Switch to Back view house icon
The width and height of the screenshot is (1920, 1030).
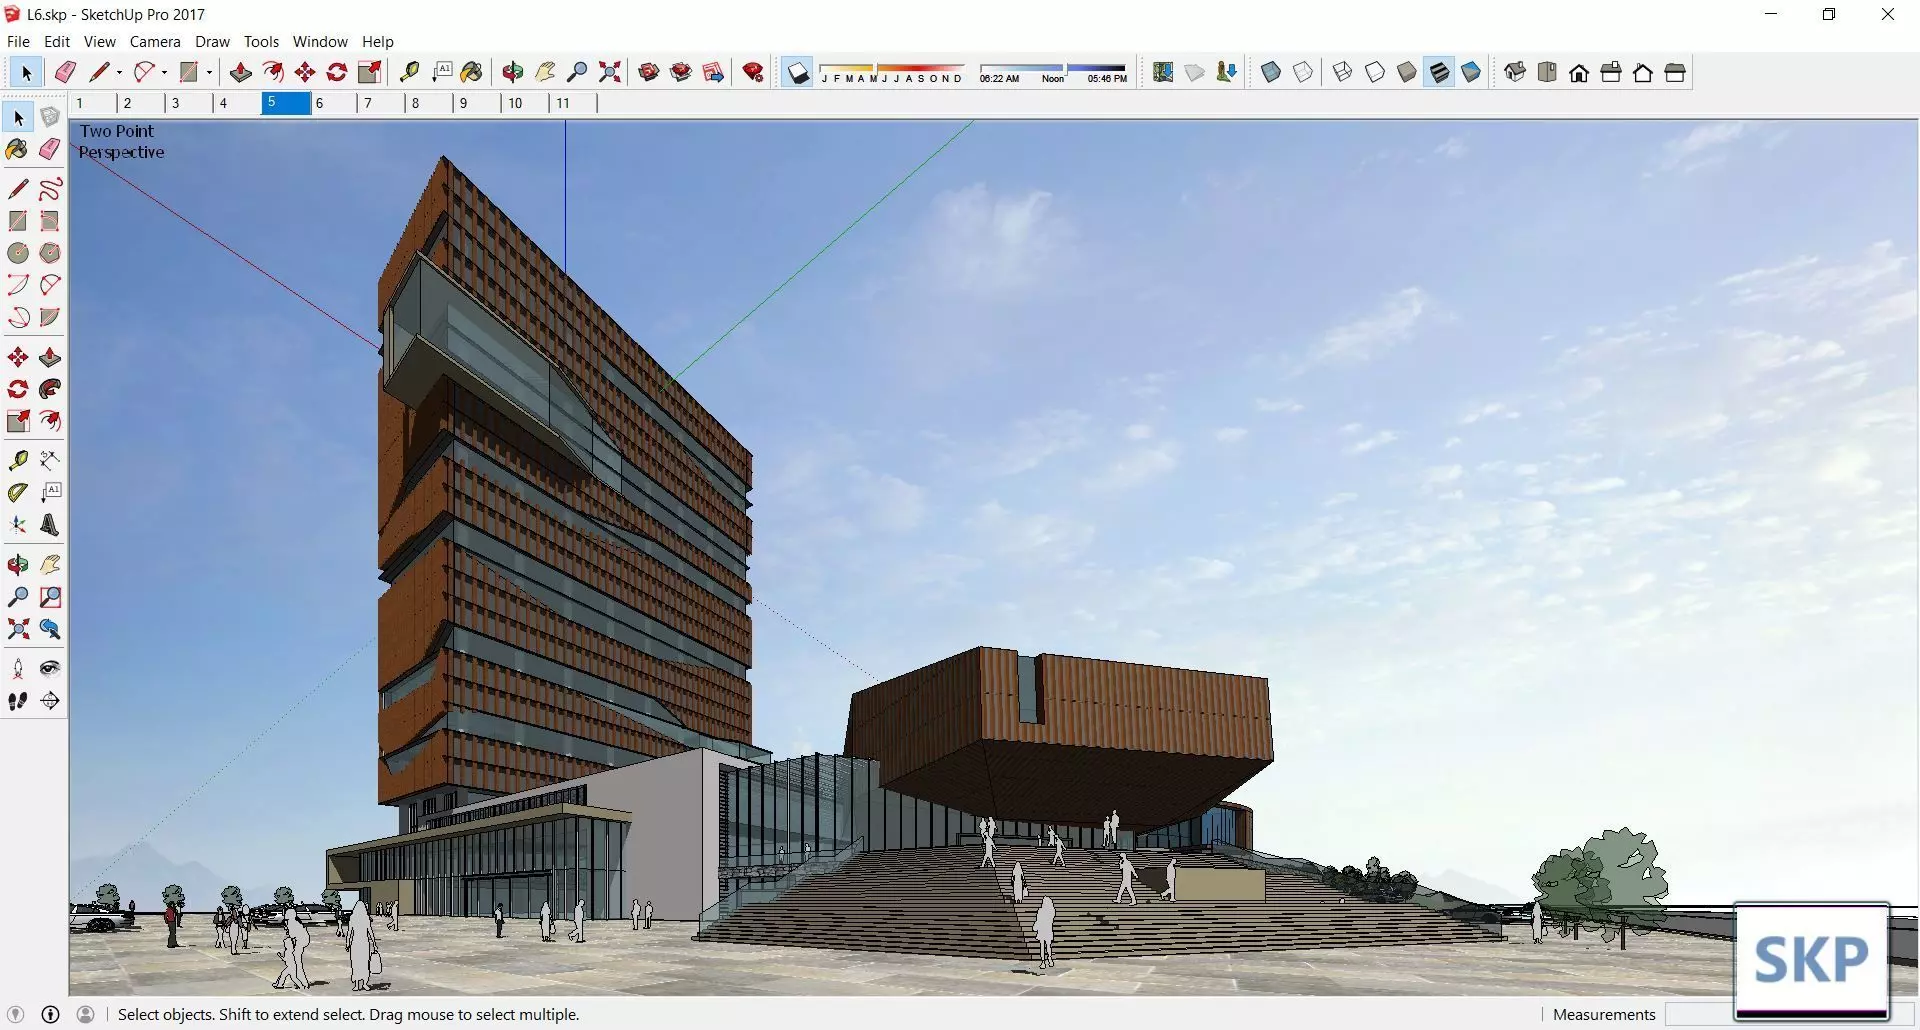point(1643,72)
